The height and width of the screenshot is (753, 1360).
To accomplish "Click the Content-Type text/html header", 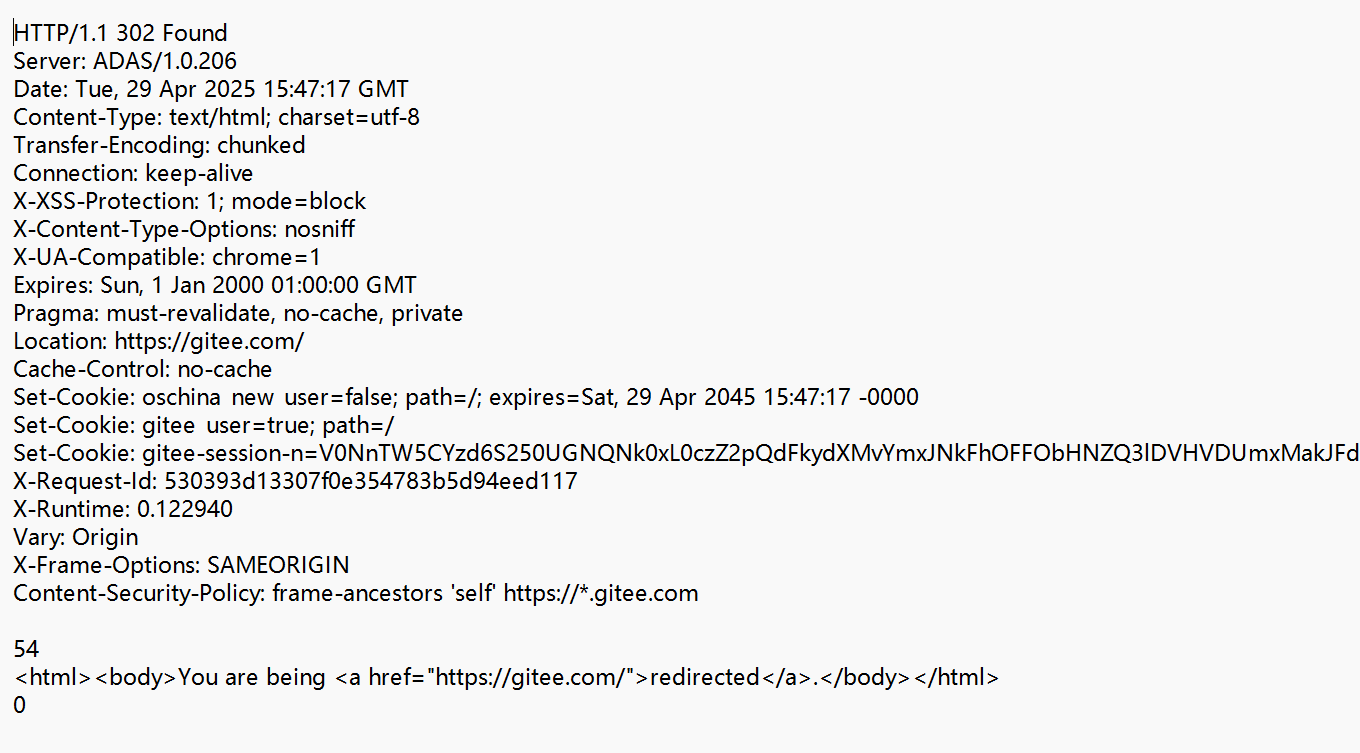I will click(217, 117).
